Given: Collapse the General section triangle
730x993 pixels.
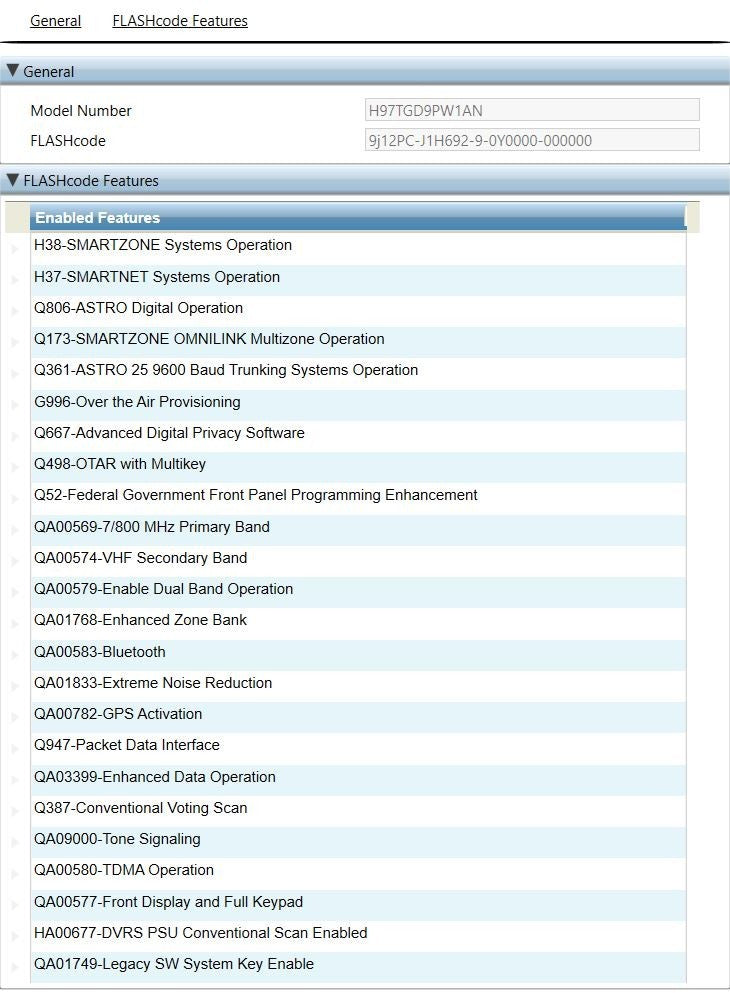Looking at the screenshot, I should pyautogui.click(x=12, y=71).
